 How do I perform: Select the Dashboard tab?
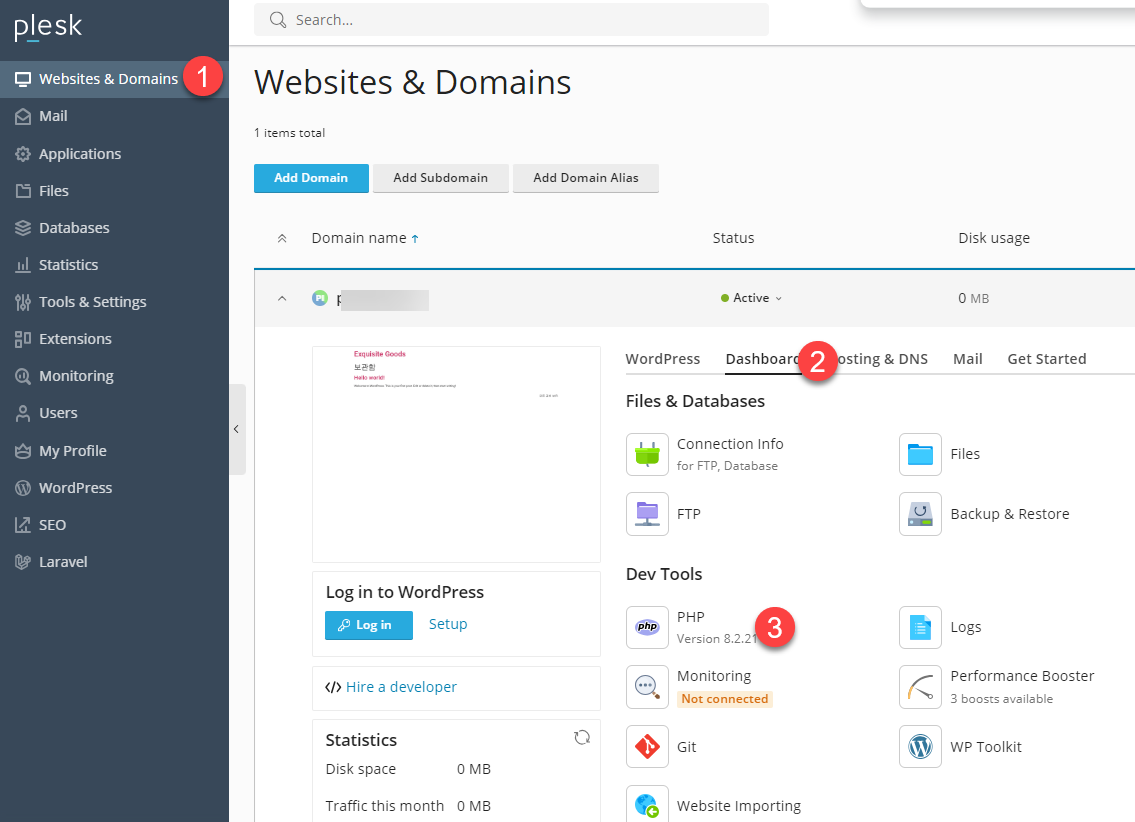(761, 359)
